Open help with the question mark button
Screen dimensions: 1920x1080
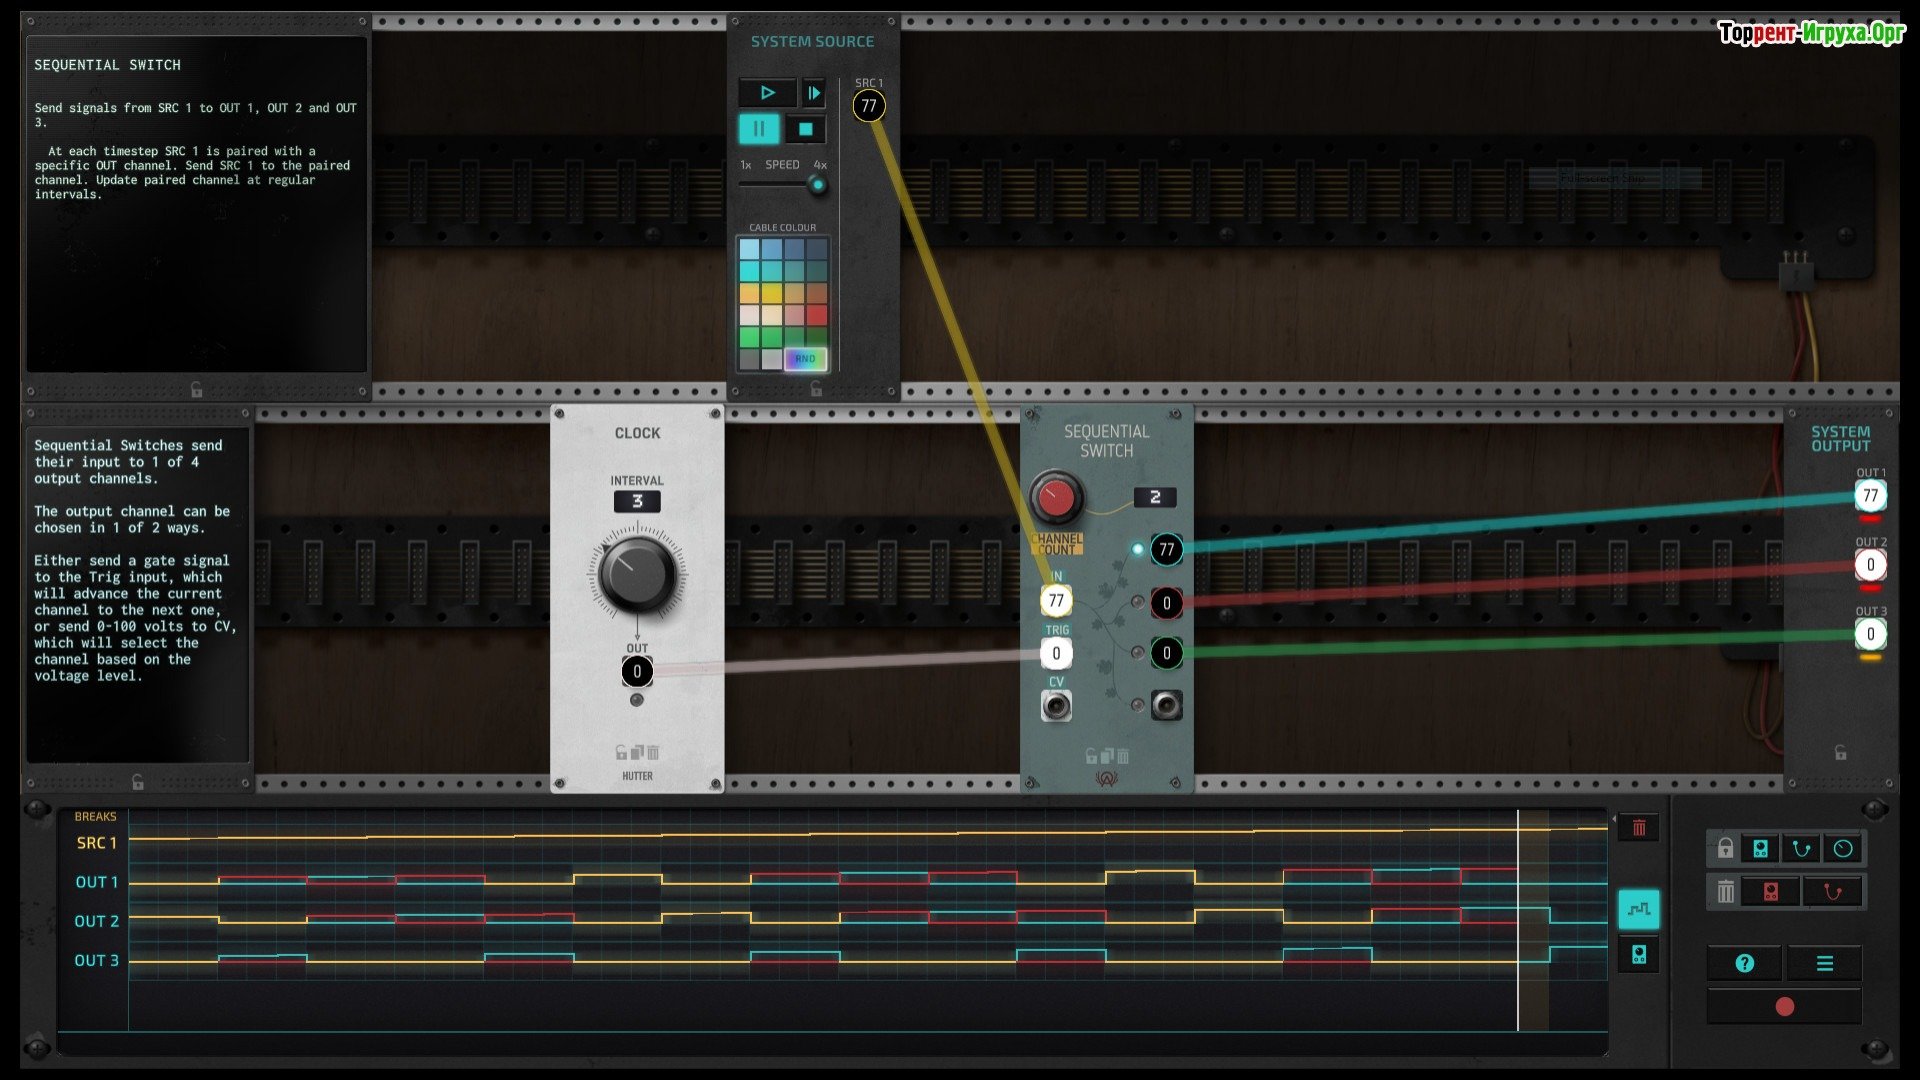coord(1744,963)
